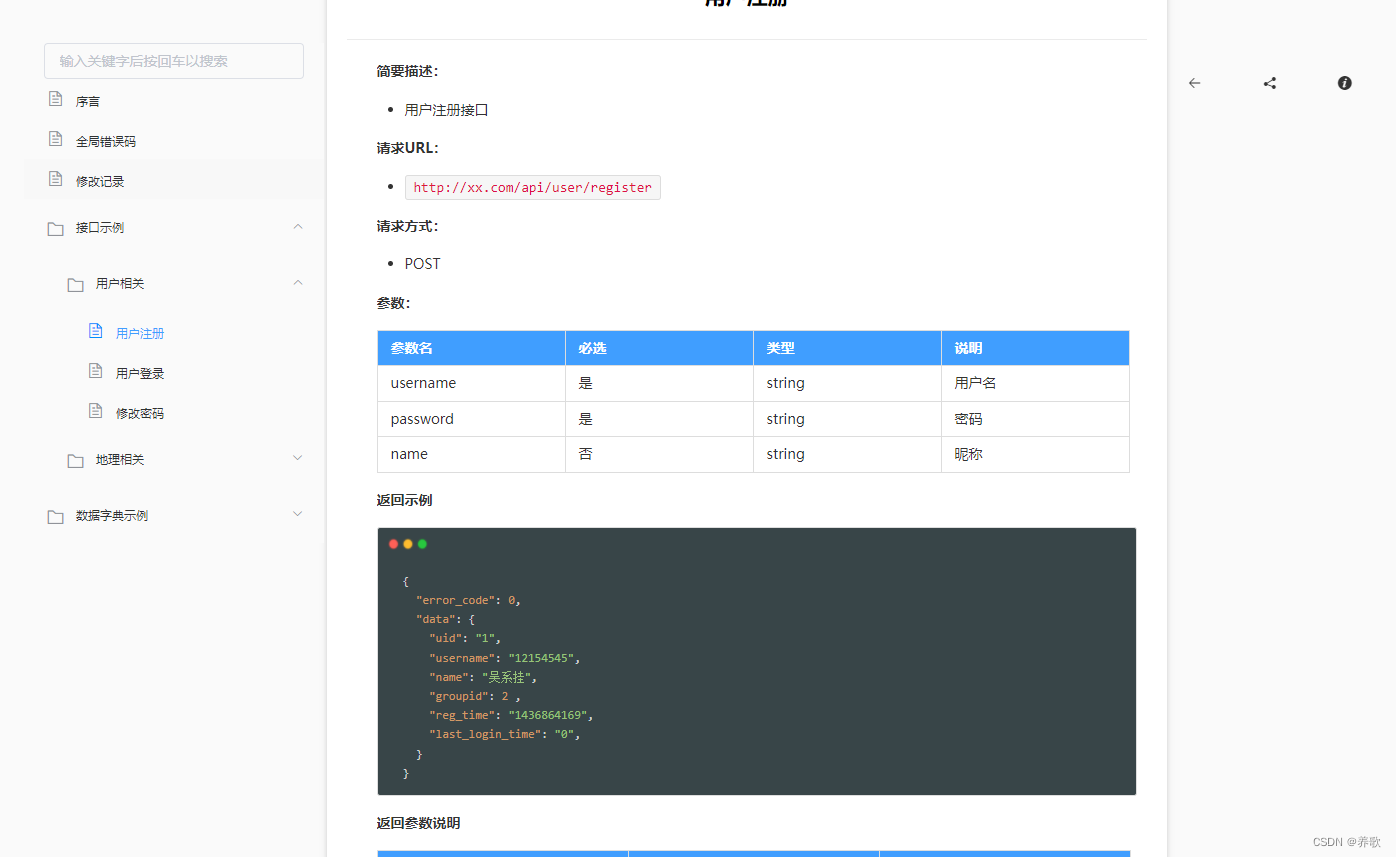1396x857 pixels.
Task: Click the folder icon beside 地理相关
Action: point(76,461)
